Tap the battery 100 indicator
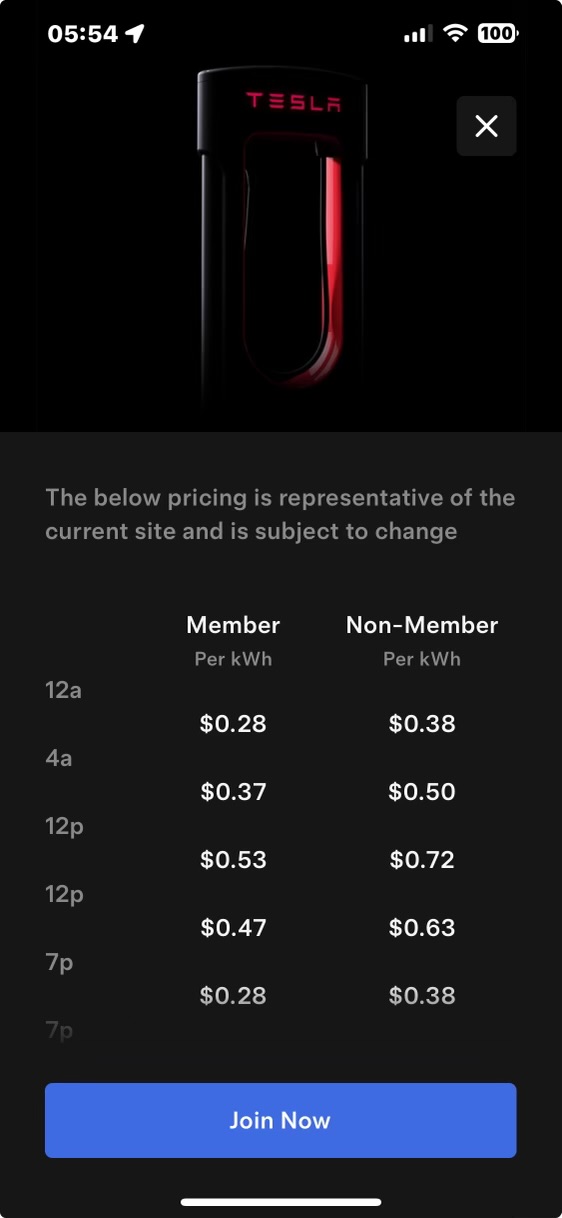 [497, 34]
